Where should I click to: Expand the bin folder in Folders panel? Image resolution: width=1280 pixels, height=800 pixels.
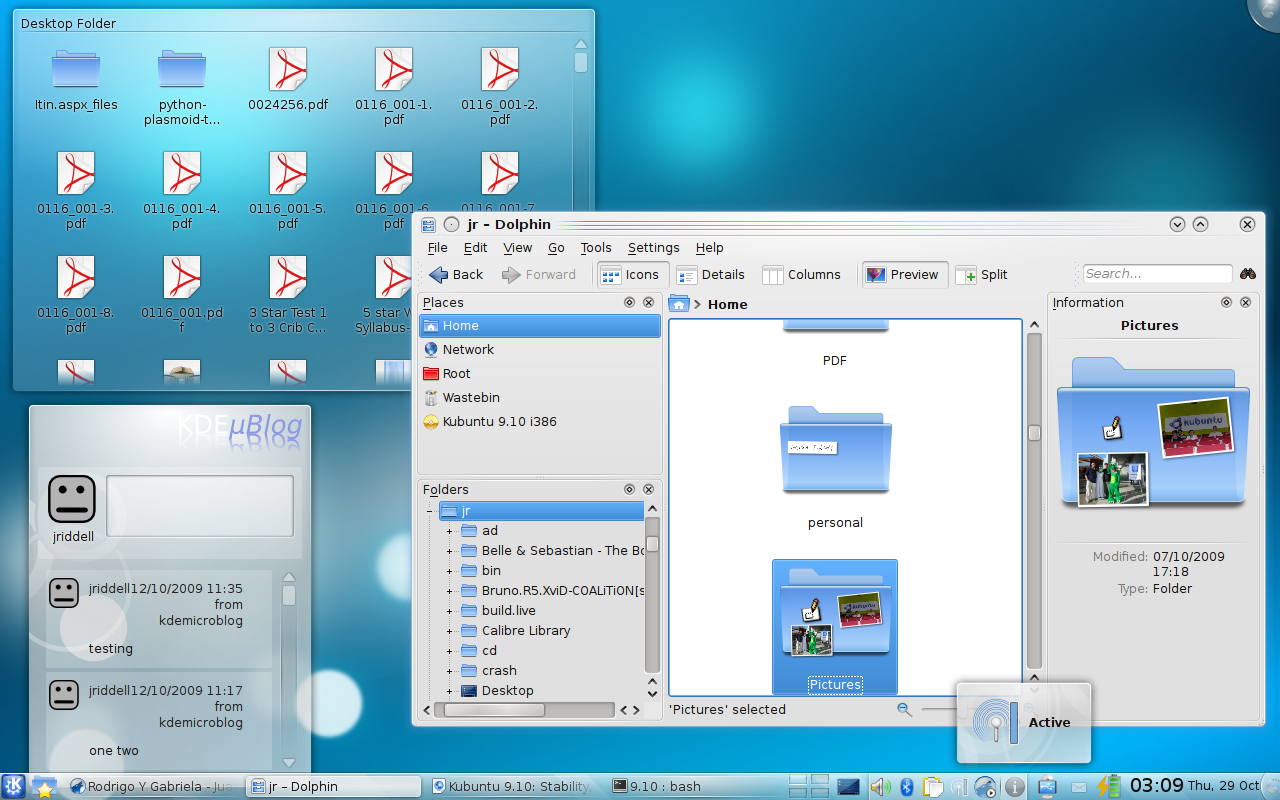tap(448, 570)
